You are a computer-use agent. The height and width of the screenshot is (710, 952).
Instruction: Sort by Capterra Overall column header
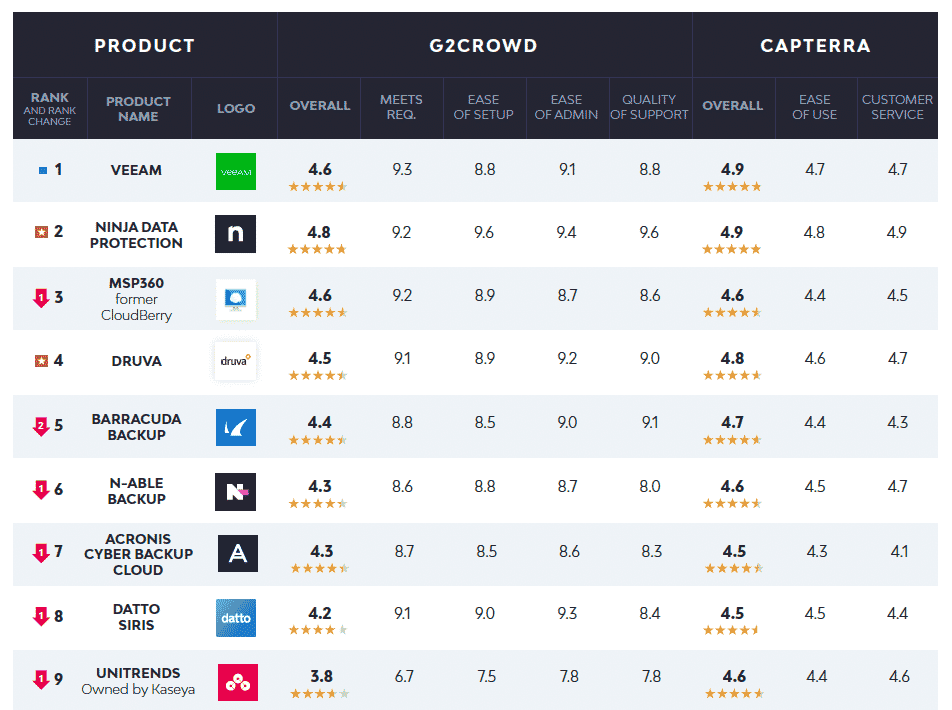point(732,106)
